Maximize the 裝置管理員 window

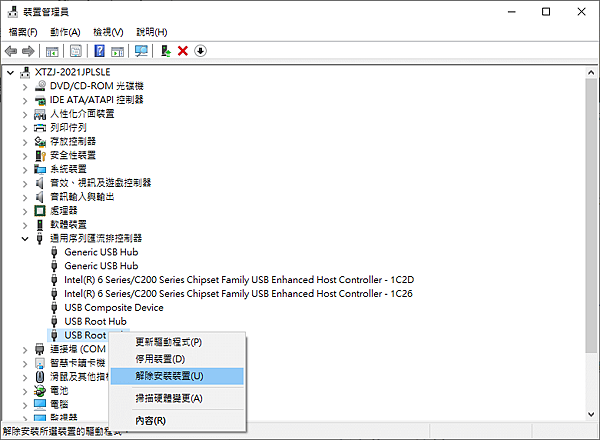(x=546, y=12)
